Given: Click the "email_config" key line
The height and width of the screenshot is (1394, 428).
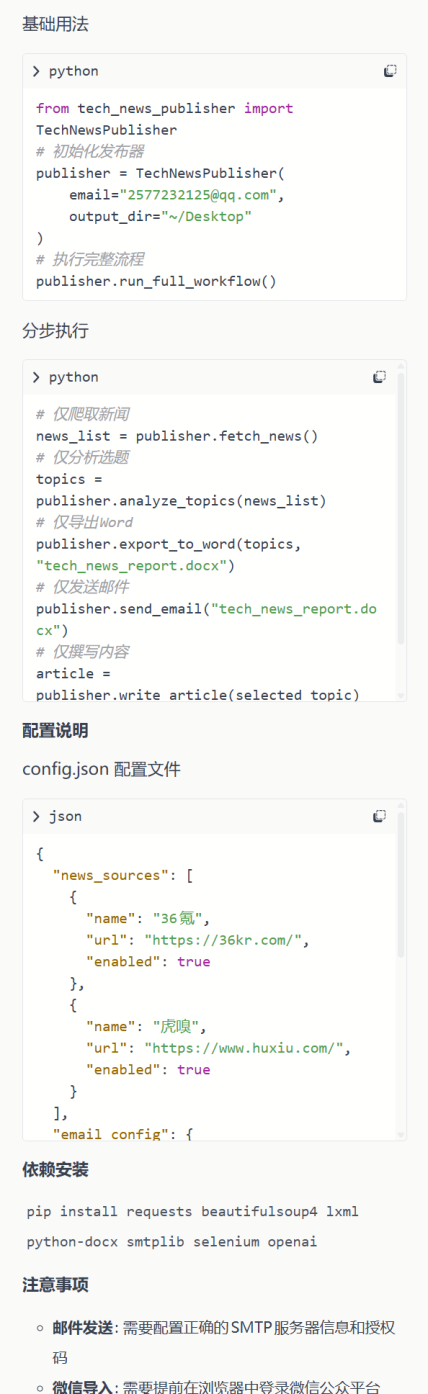Looking at the screenshot, I should [122, 1134].
